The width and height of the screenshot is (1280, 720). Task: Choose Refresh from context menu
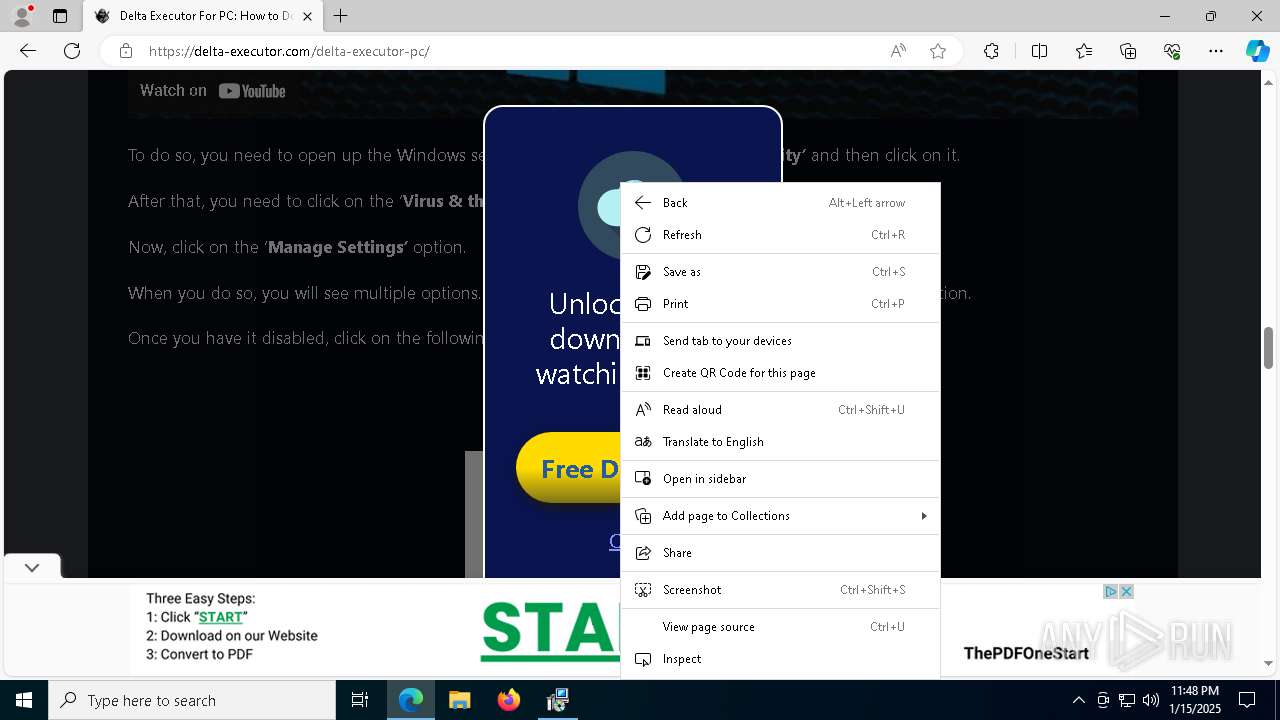pos(780,235)
